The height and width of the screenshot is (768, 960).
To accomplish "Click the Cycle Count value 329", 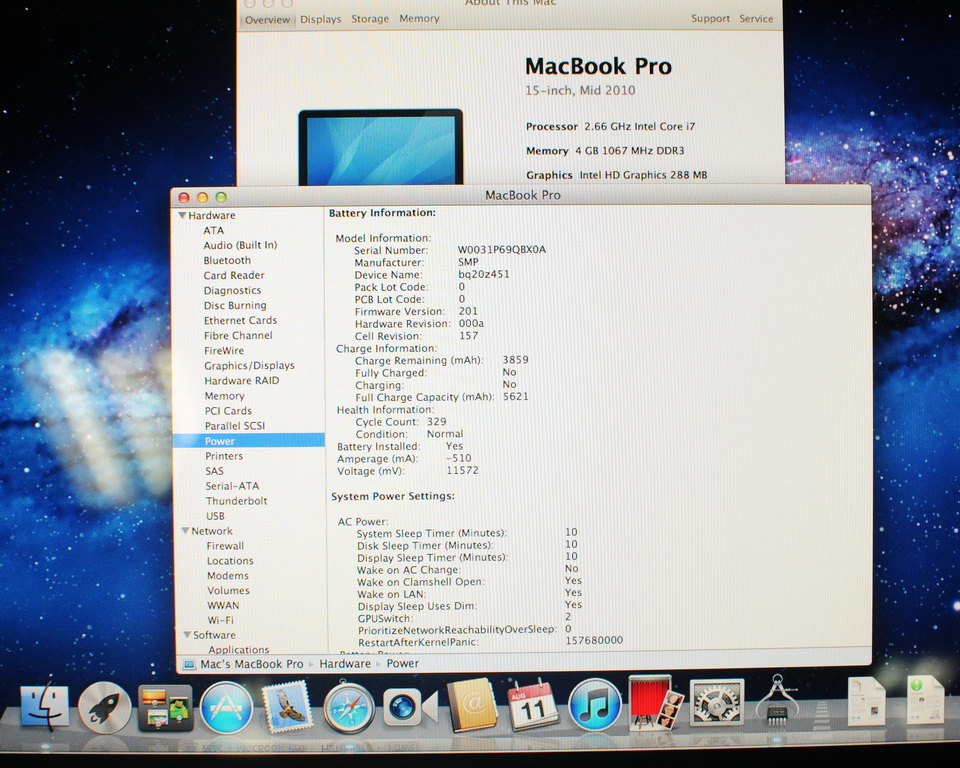I will [437, 422].
